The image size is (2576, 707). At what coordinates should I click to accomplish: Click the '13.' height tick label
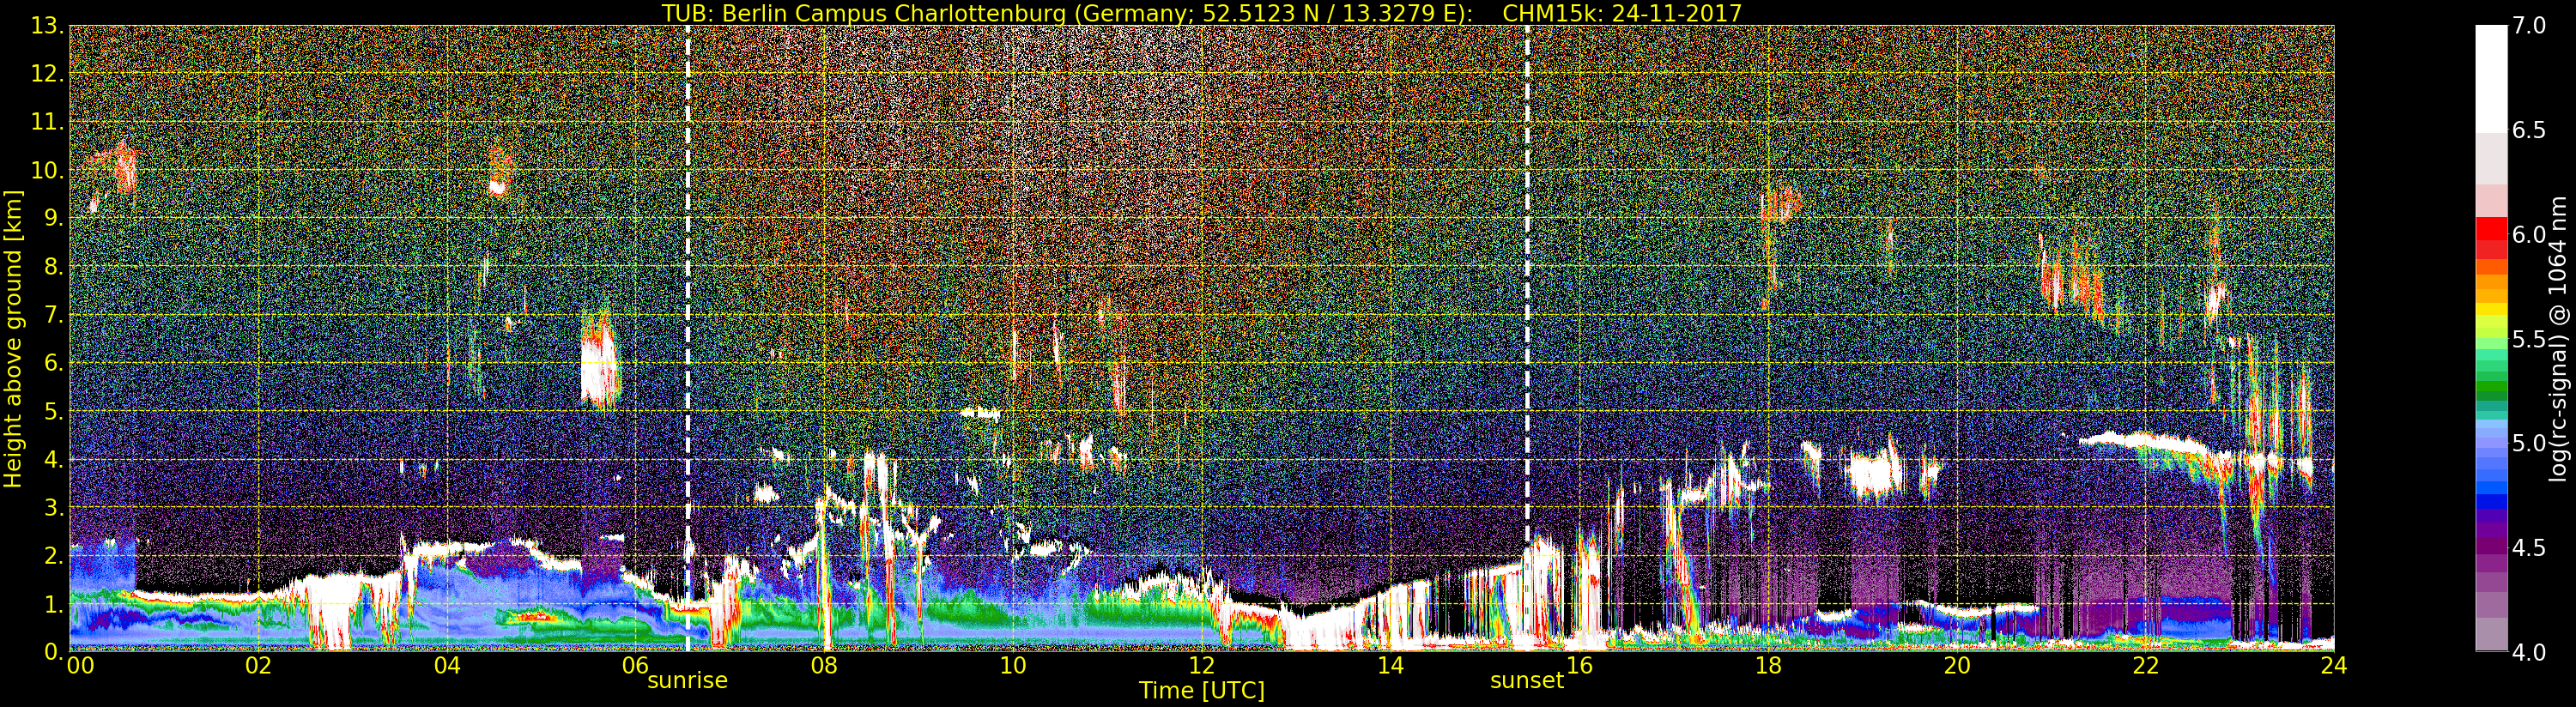click(48, 26)
